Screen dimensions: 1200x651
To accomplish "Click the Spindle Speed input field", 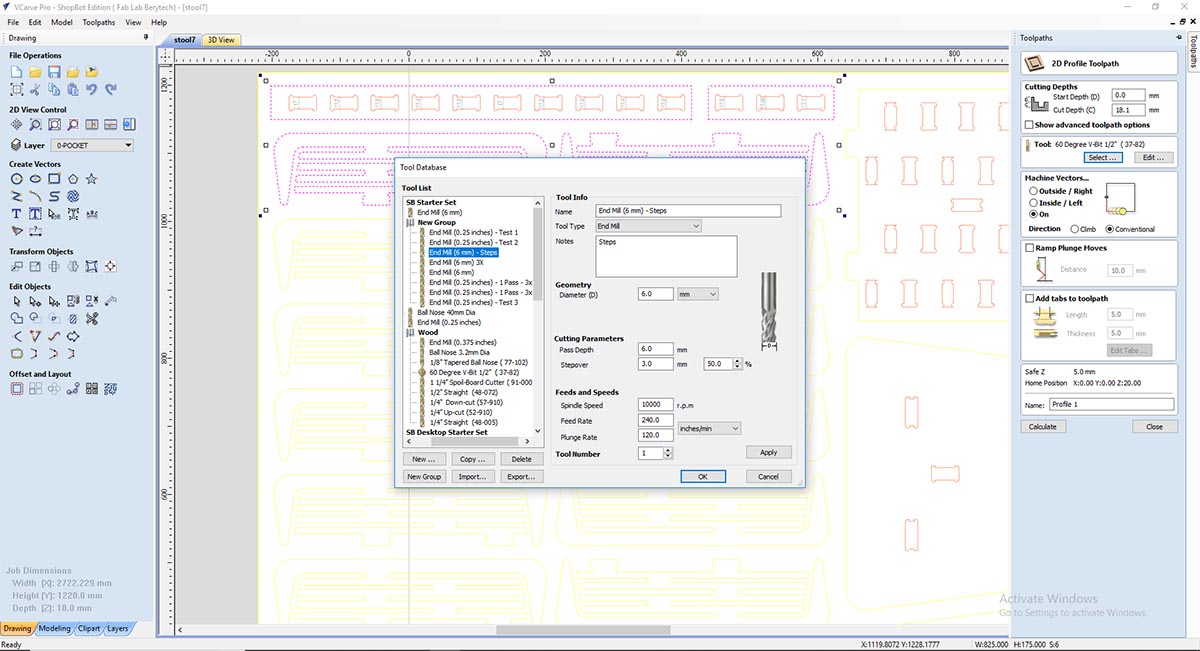I will tap(655, 405).
